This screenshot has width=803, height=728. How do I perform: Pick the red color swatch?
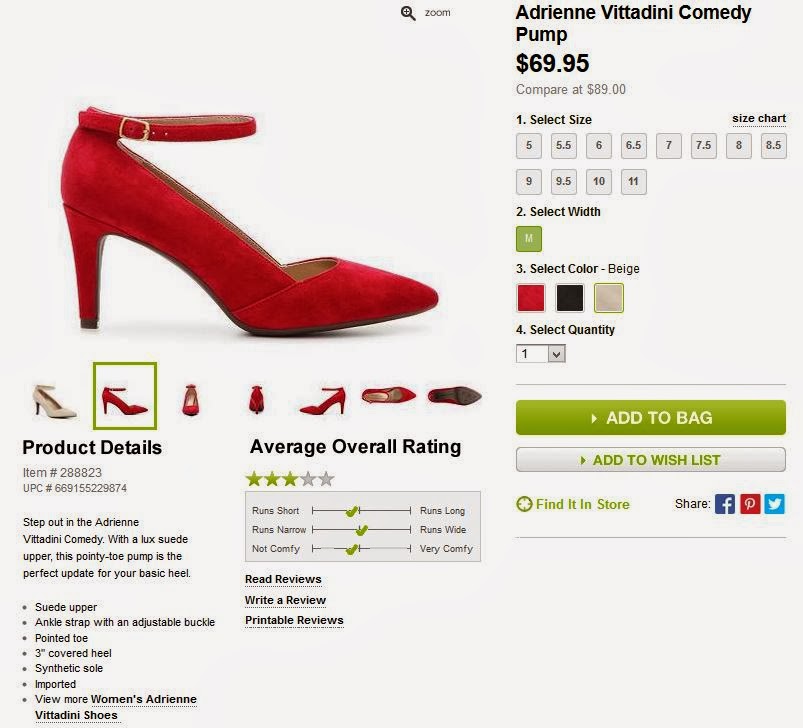pyautogui.click(x=531, y=298)
